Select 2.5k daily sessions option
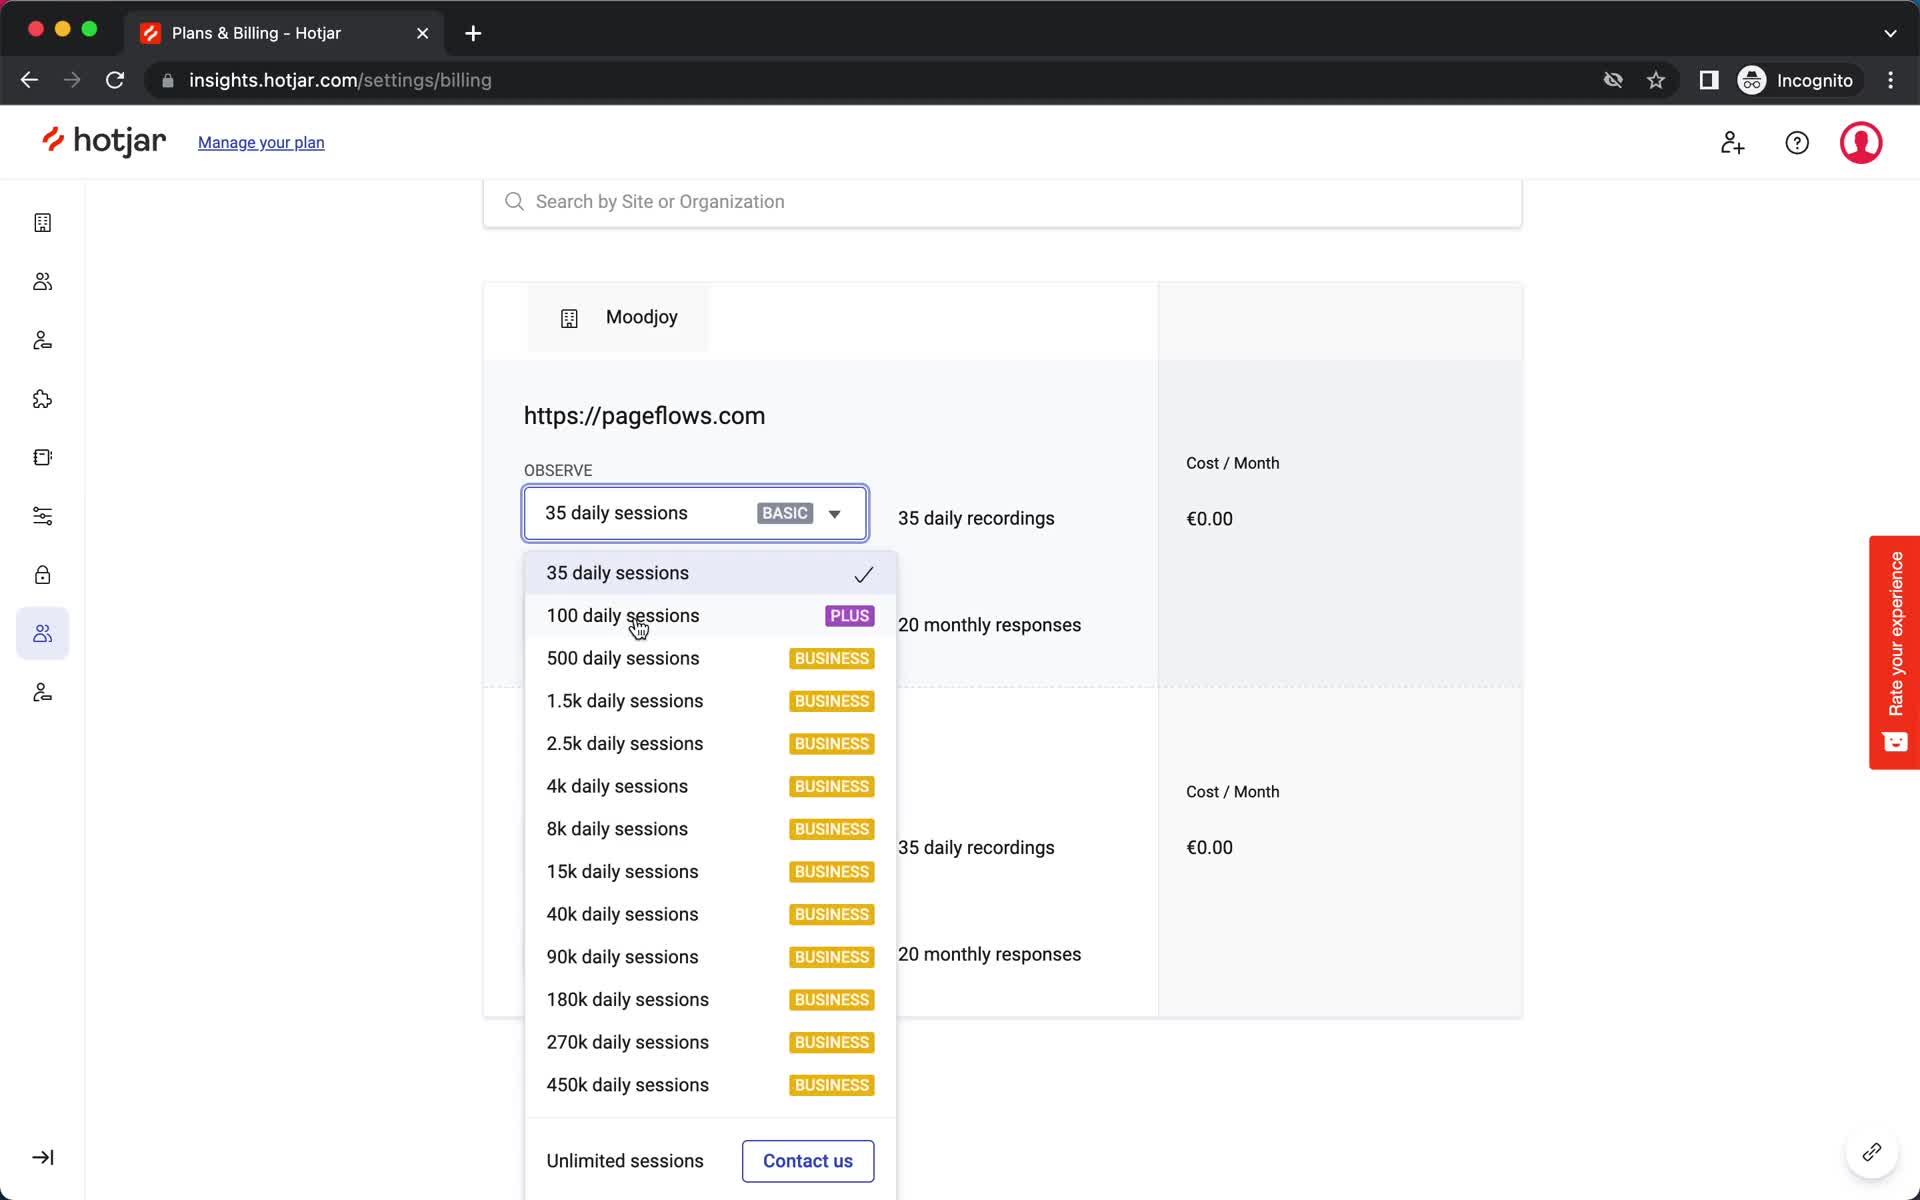The width and height of the screenshot is (1920, 1200). click(x=710, y=744)
